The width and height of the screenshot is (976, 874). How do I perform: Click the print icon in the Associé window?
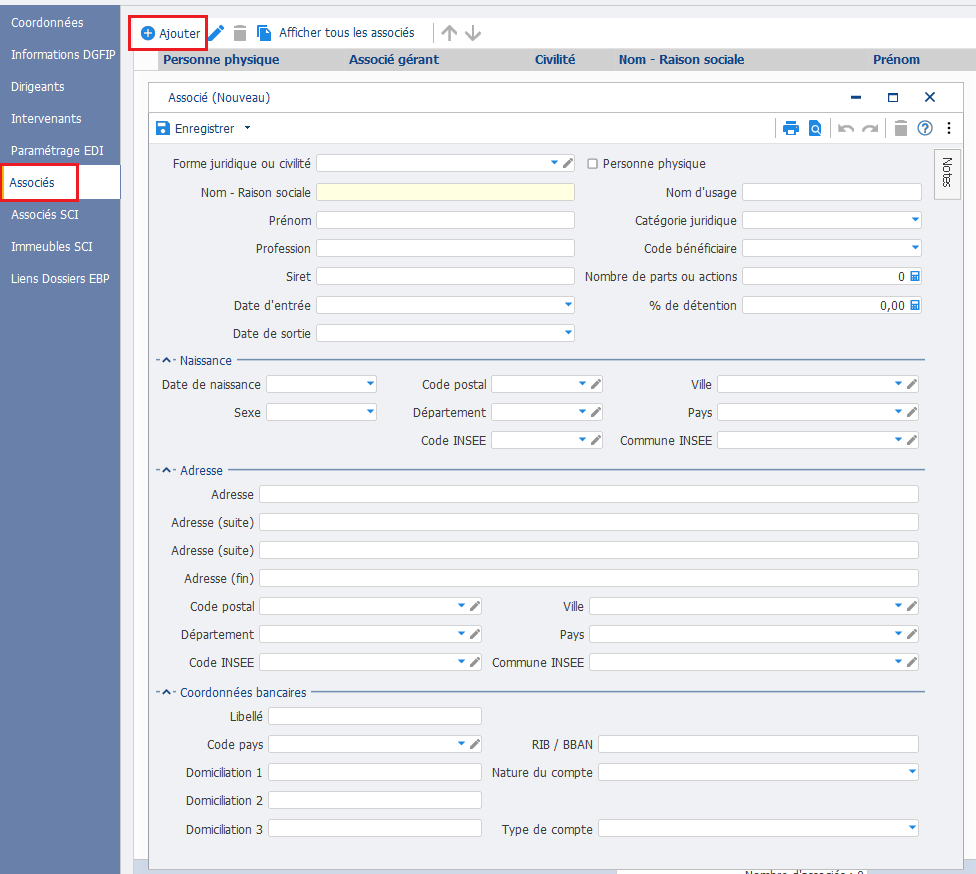coord(791,128)
